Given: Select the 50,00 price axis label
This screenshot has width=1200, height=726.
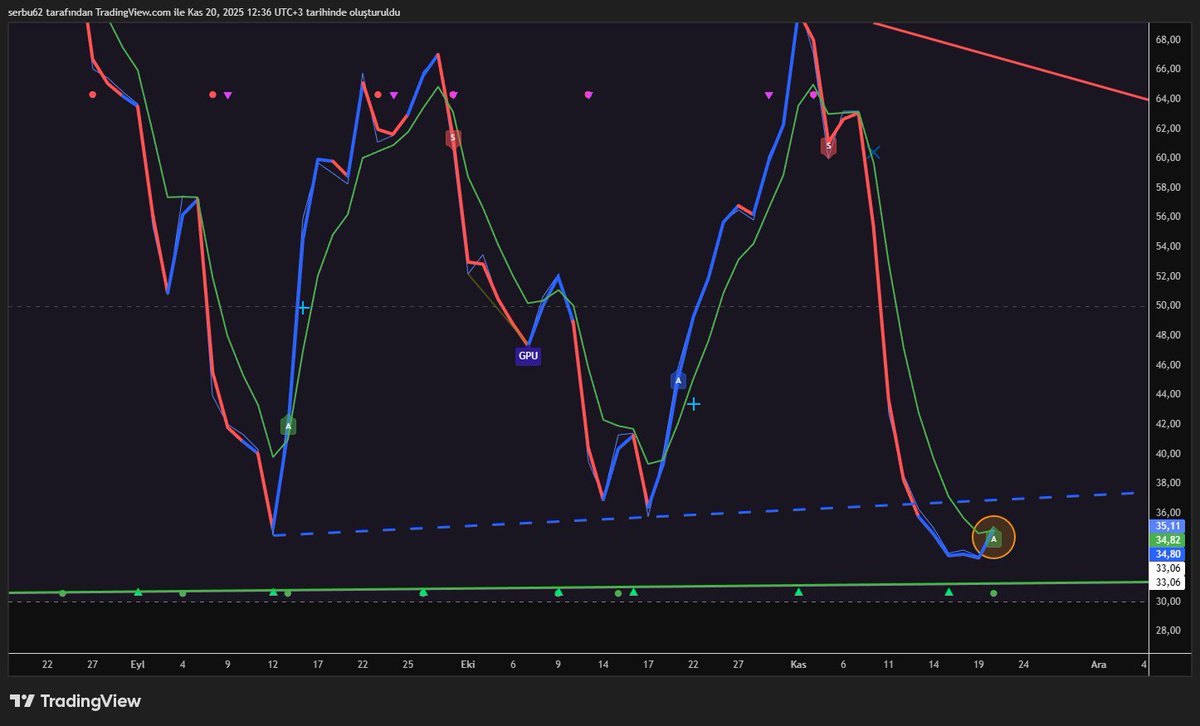Looking at the screenshot, I should [x=1169, y=305].
